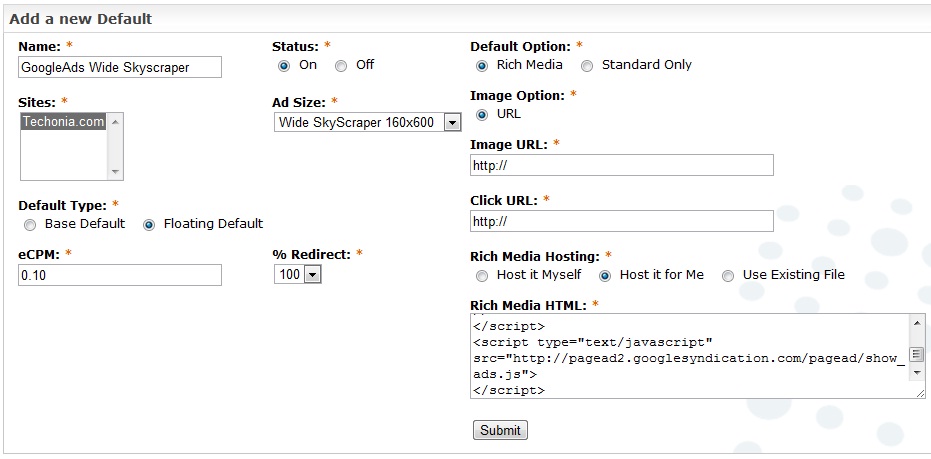Click the Name text field

pyautogui.click(x=120, y=67)
